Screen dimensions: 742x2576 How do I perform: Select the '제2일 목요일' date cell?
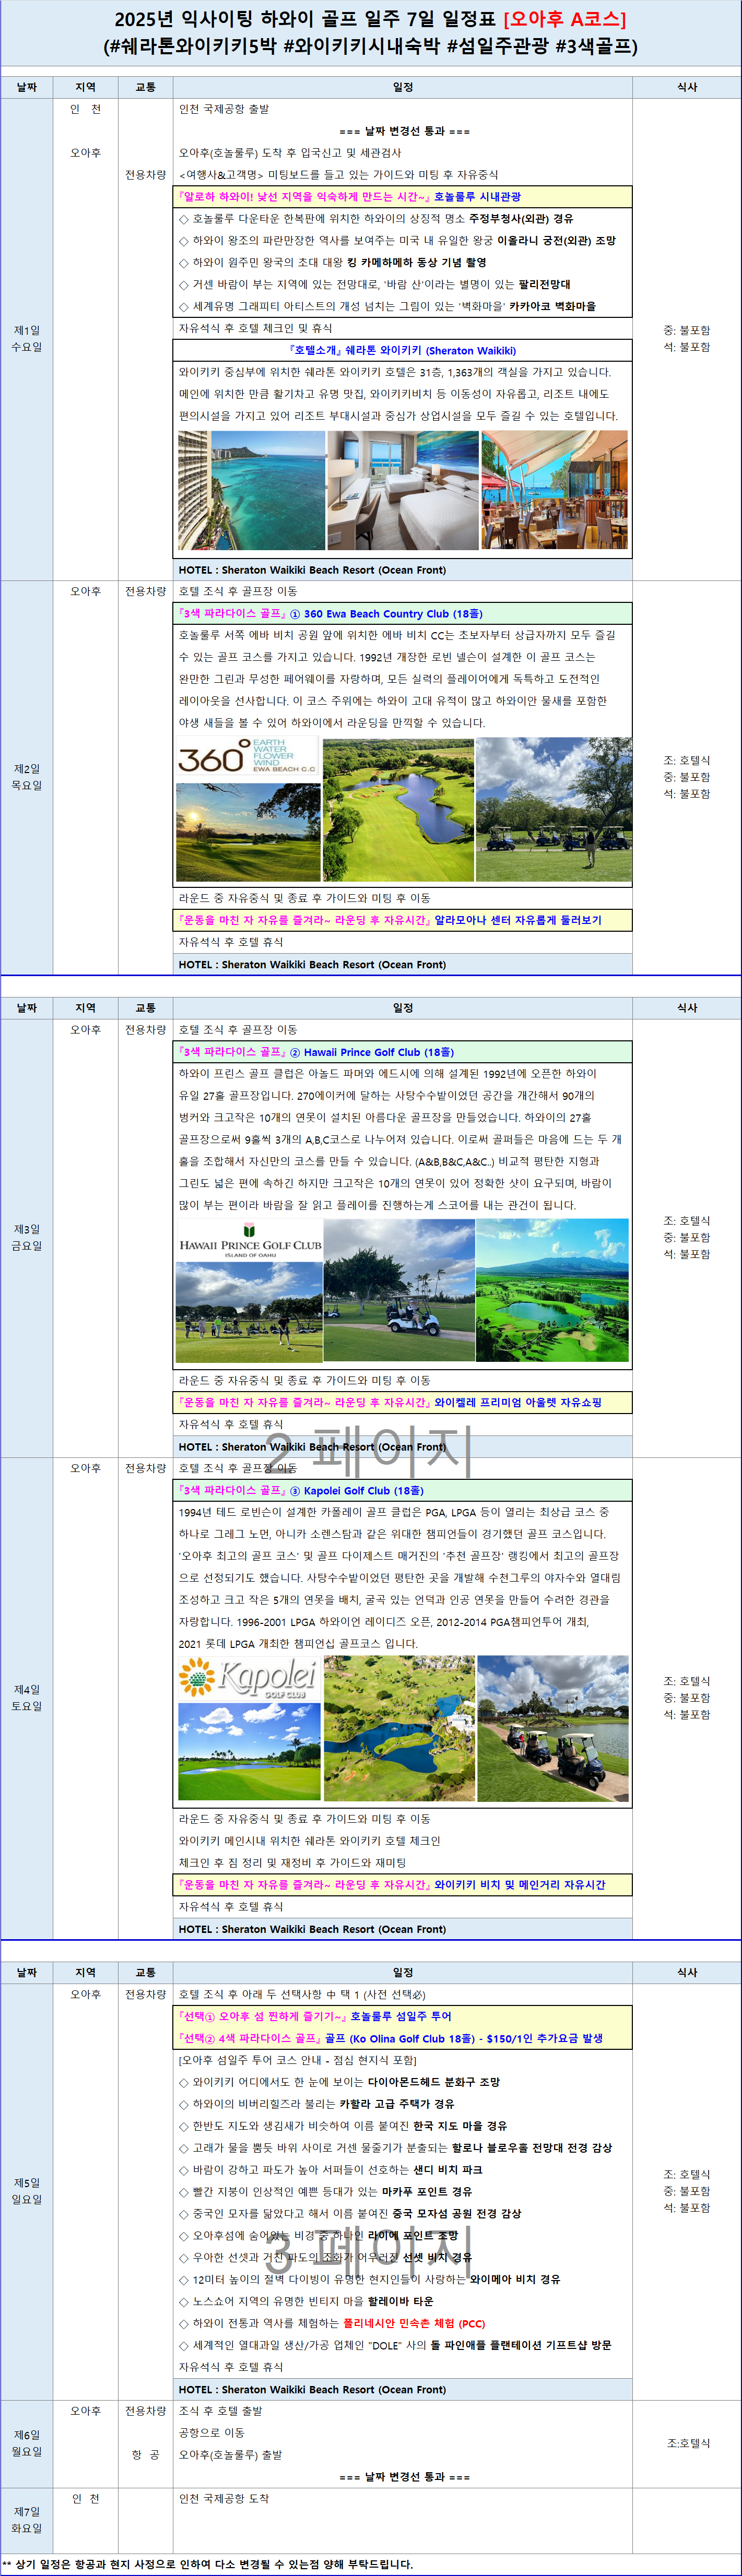(x=27, y=777)
